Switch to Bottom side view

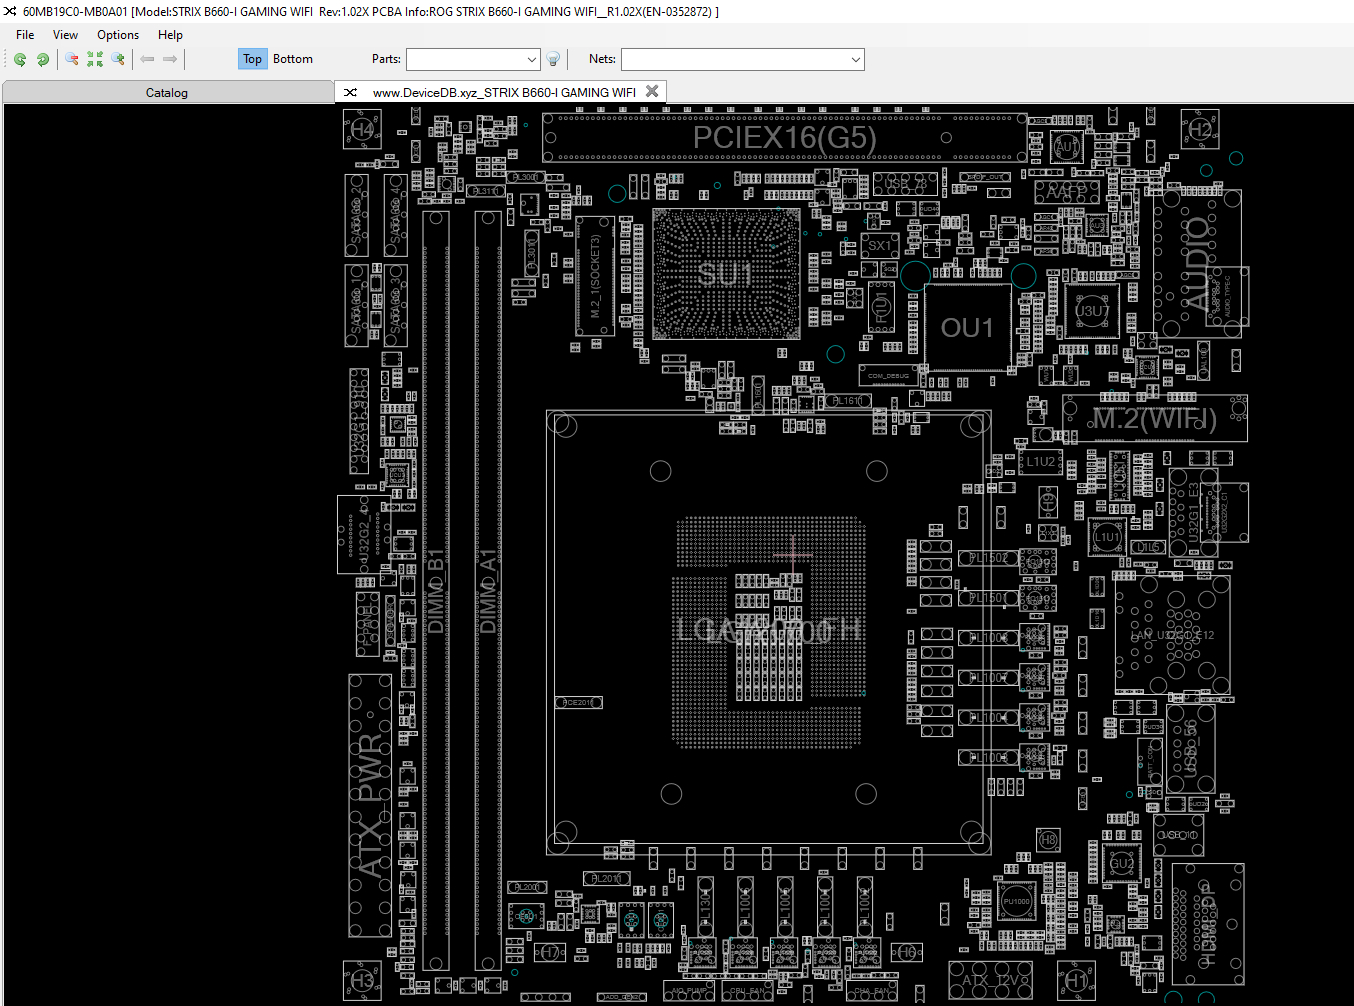coord(293,59)
